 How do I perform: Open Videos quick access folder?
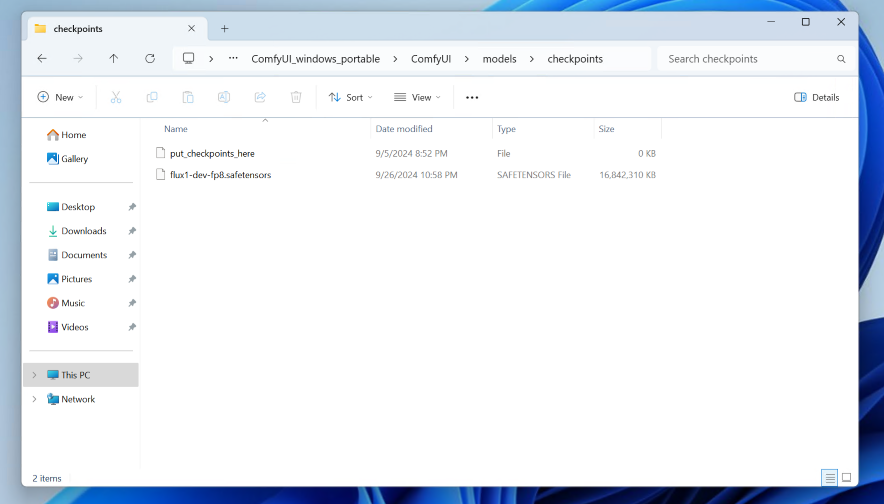pyautogui.click(x=68, y=327)
